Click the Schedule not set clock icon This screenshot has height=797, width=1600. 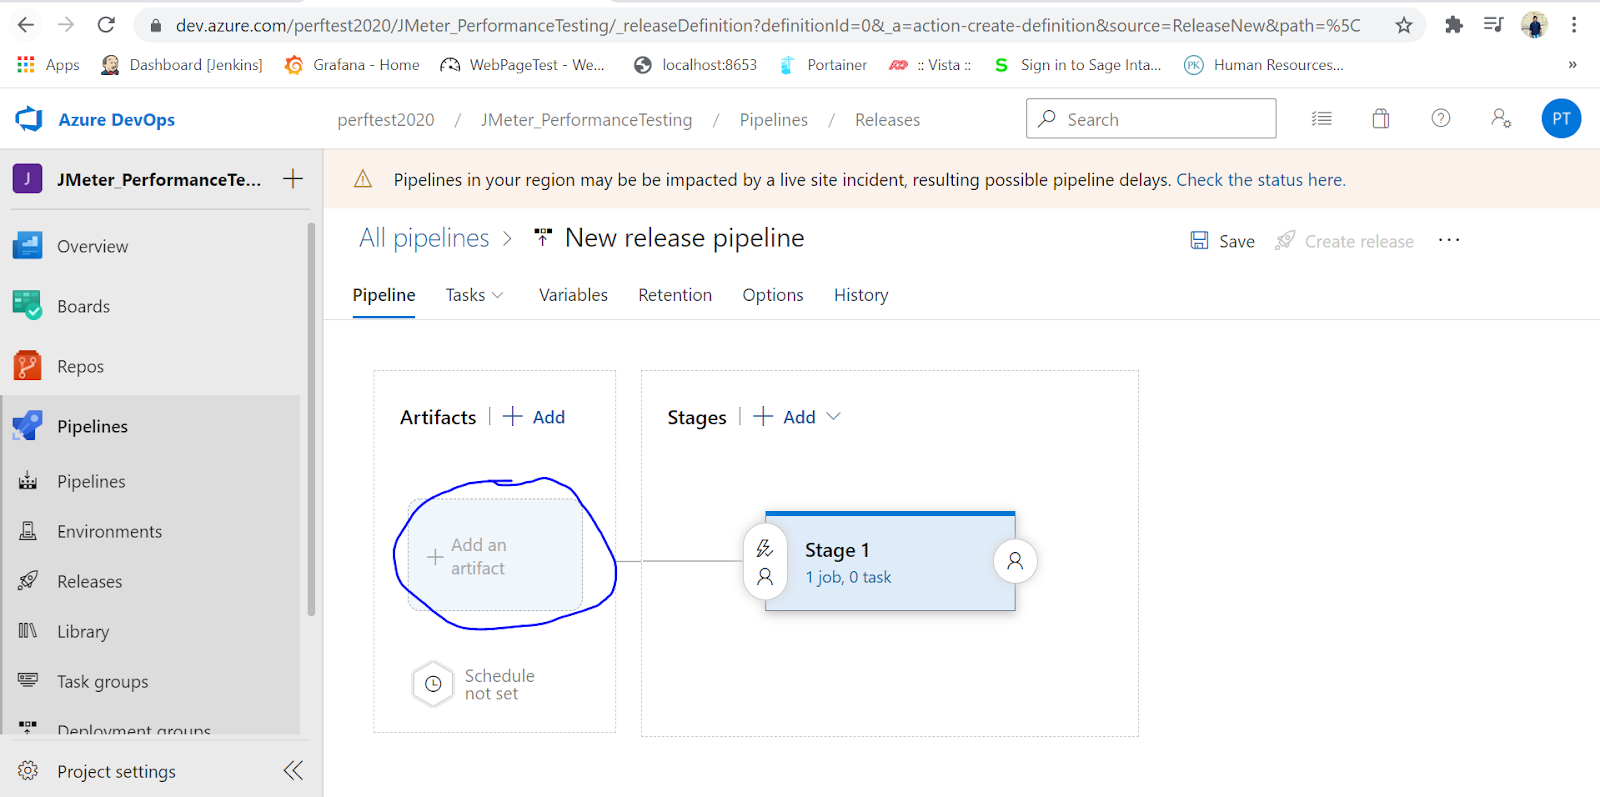click(x=433, y=684)
